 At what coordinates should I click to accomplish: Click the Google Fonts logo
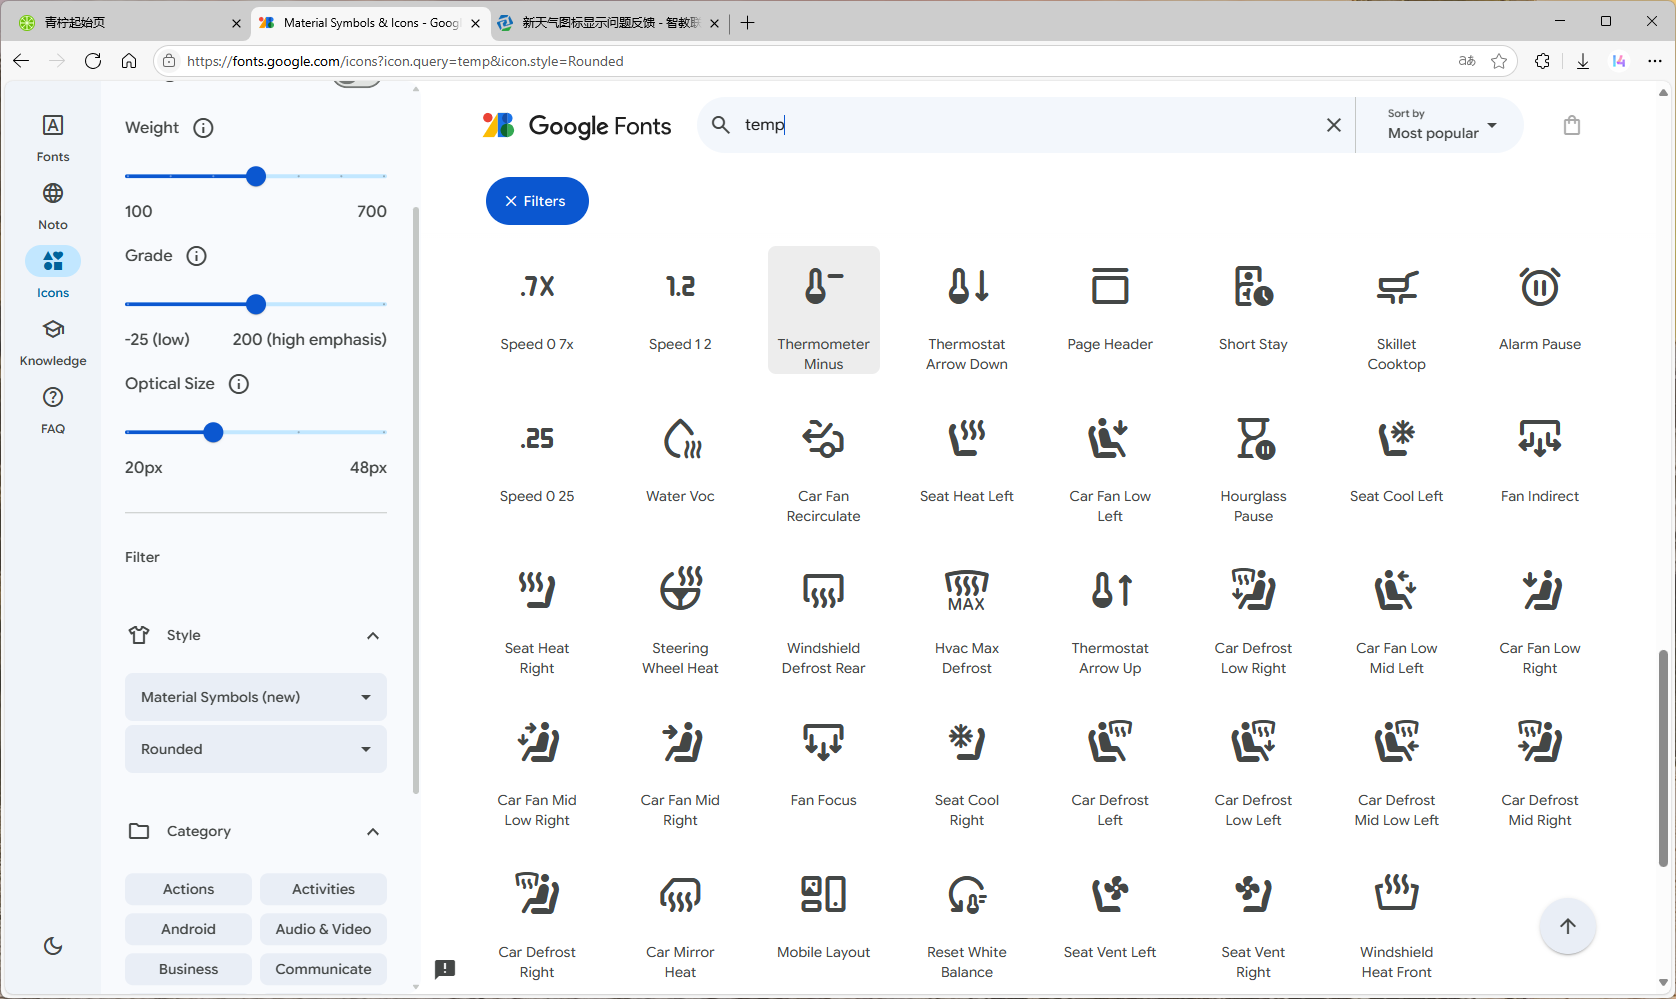coord(577,125)
